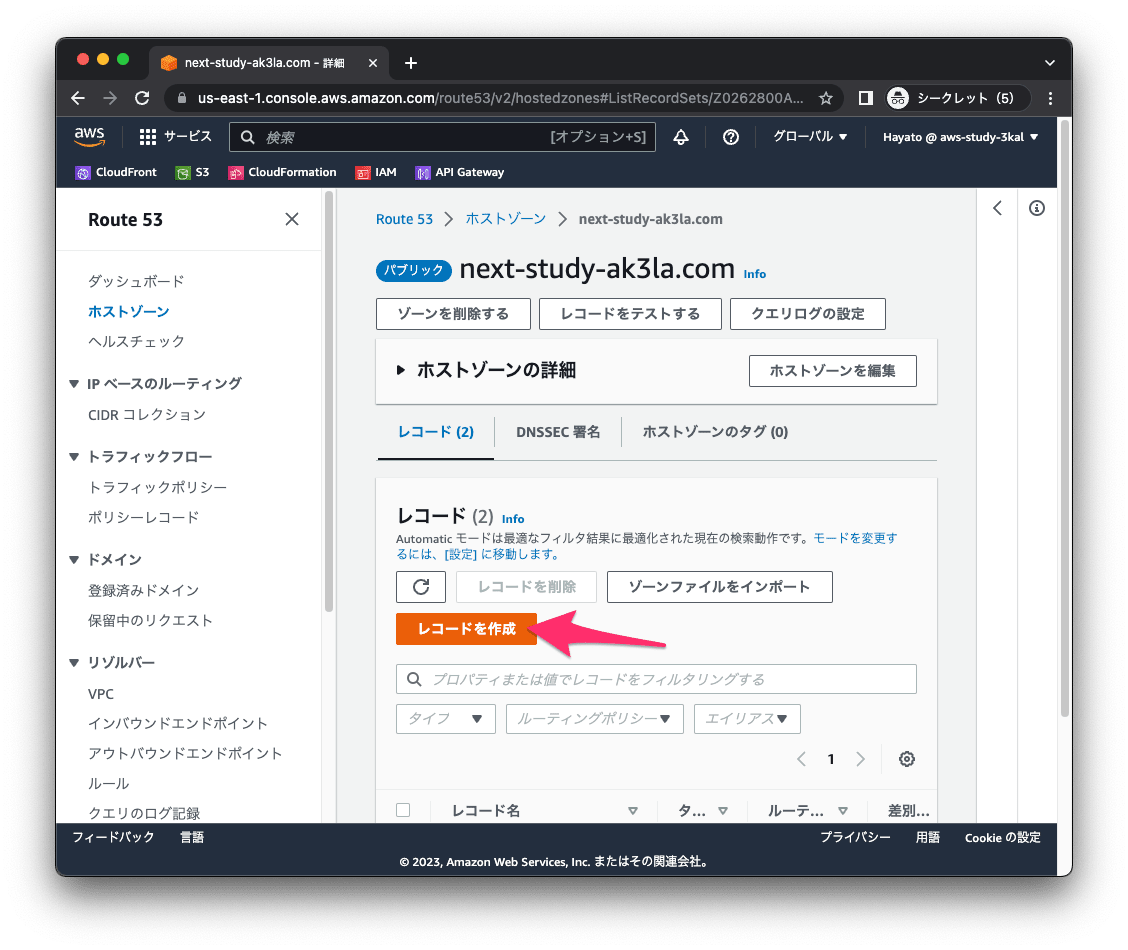Click the AWS logo home icon
This screenshot has height=950, width=1128.
tap(90, 137)
